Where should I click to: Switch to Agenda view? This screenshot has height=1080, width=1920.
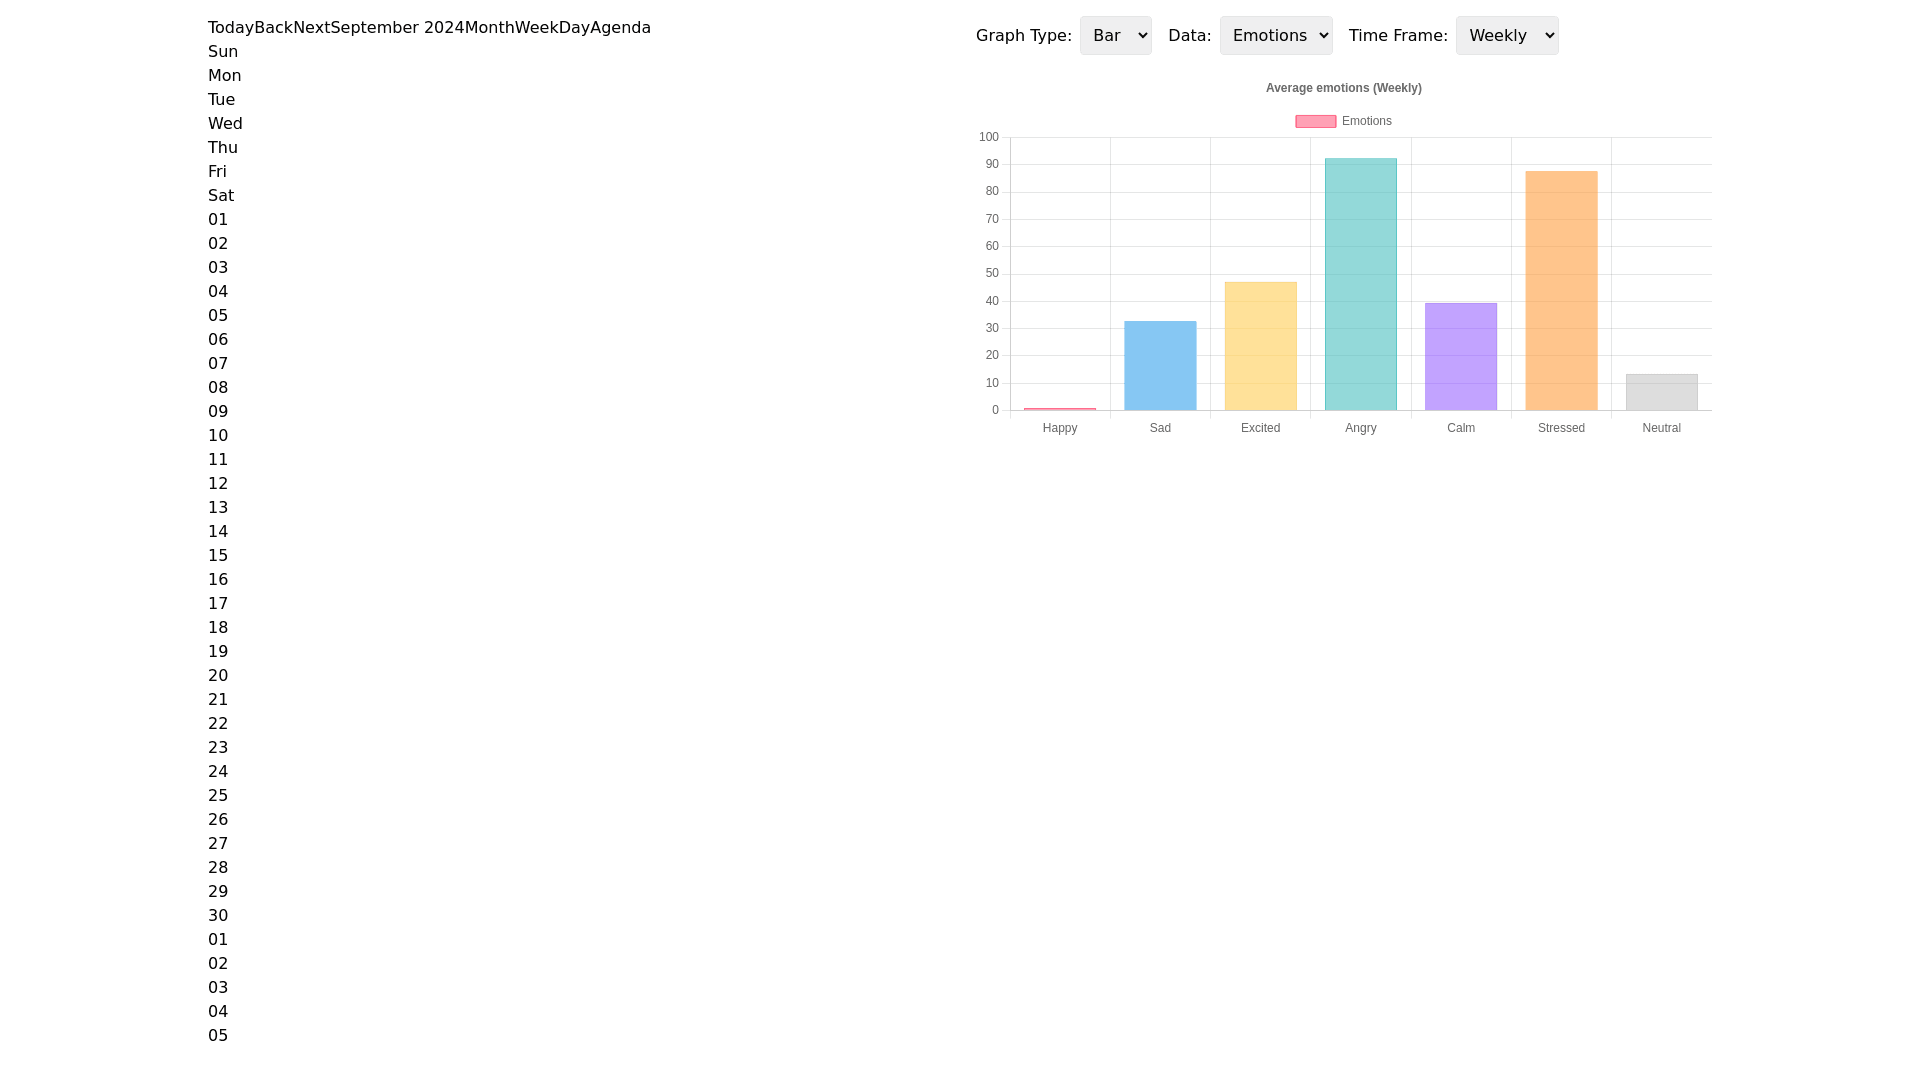[x=622, y=27]
